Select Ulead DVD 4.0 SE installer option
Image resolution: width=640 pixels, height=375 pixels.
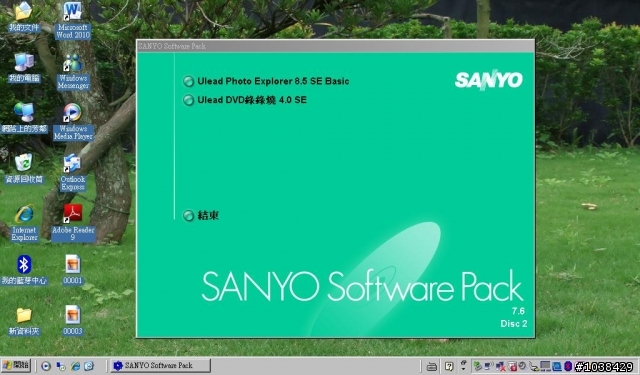(x=252, y=100)
